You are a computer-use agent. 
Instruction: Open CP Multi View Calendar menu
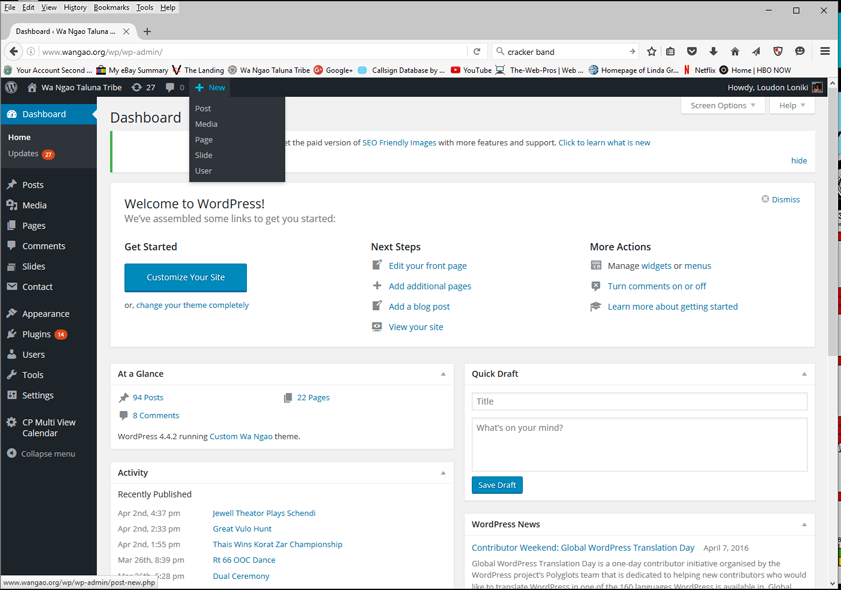(48, 427)
